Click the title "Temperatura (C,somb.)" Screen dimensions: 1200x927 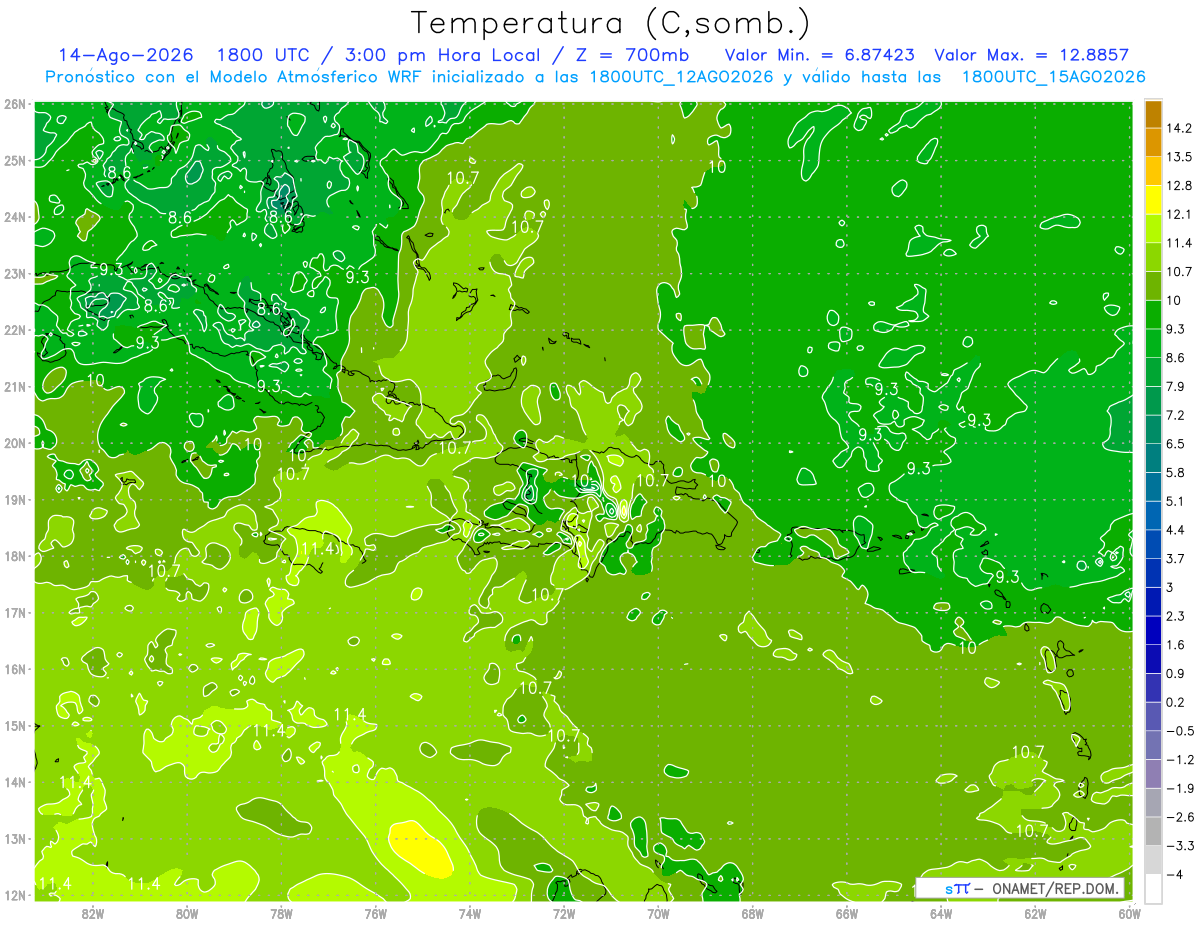click(x=610, y=22)
